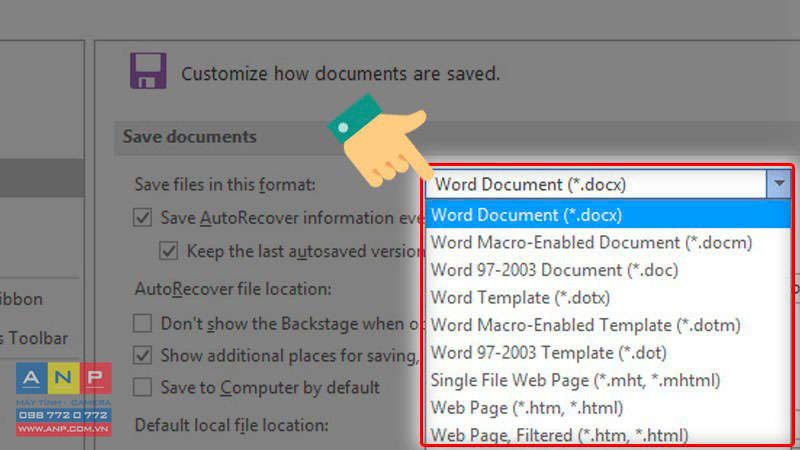Select Word Document (*.docx) in list
This screenshot has height=450, width=800.
point(608,215)
